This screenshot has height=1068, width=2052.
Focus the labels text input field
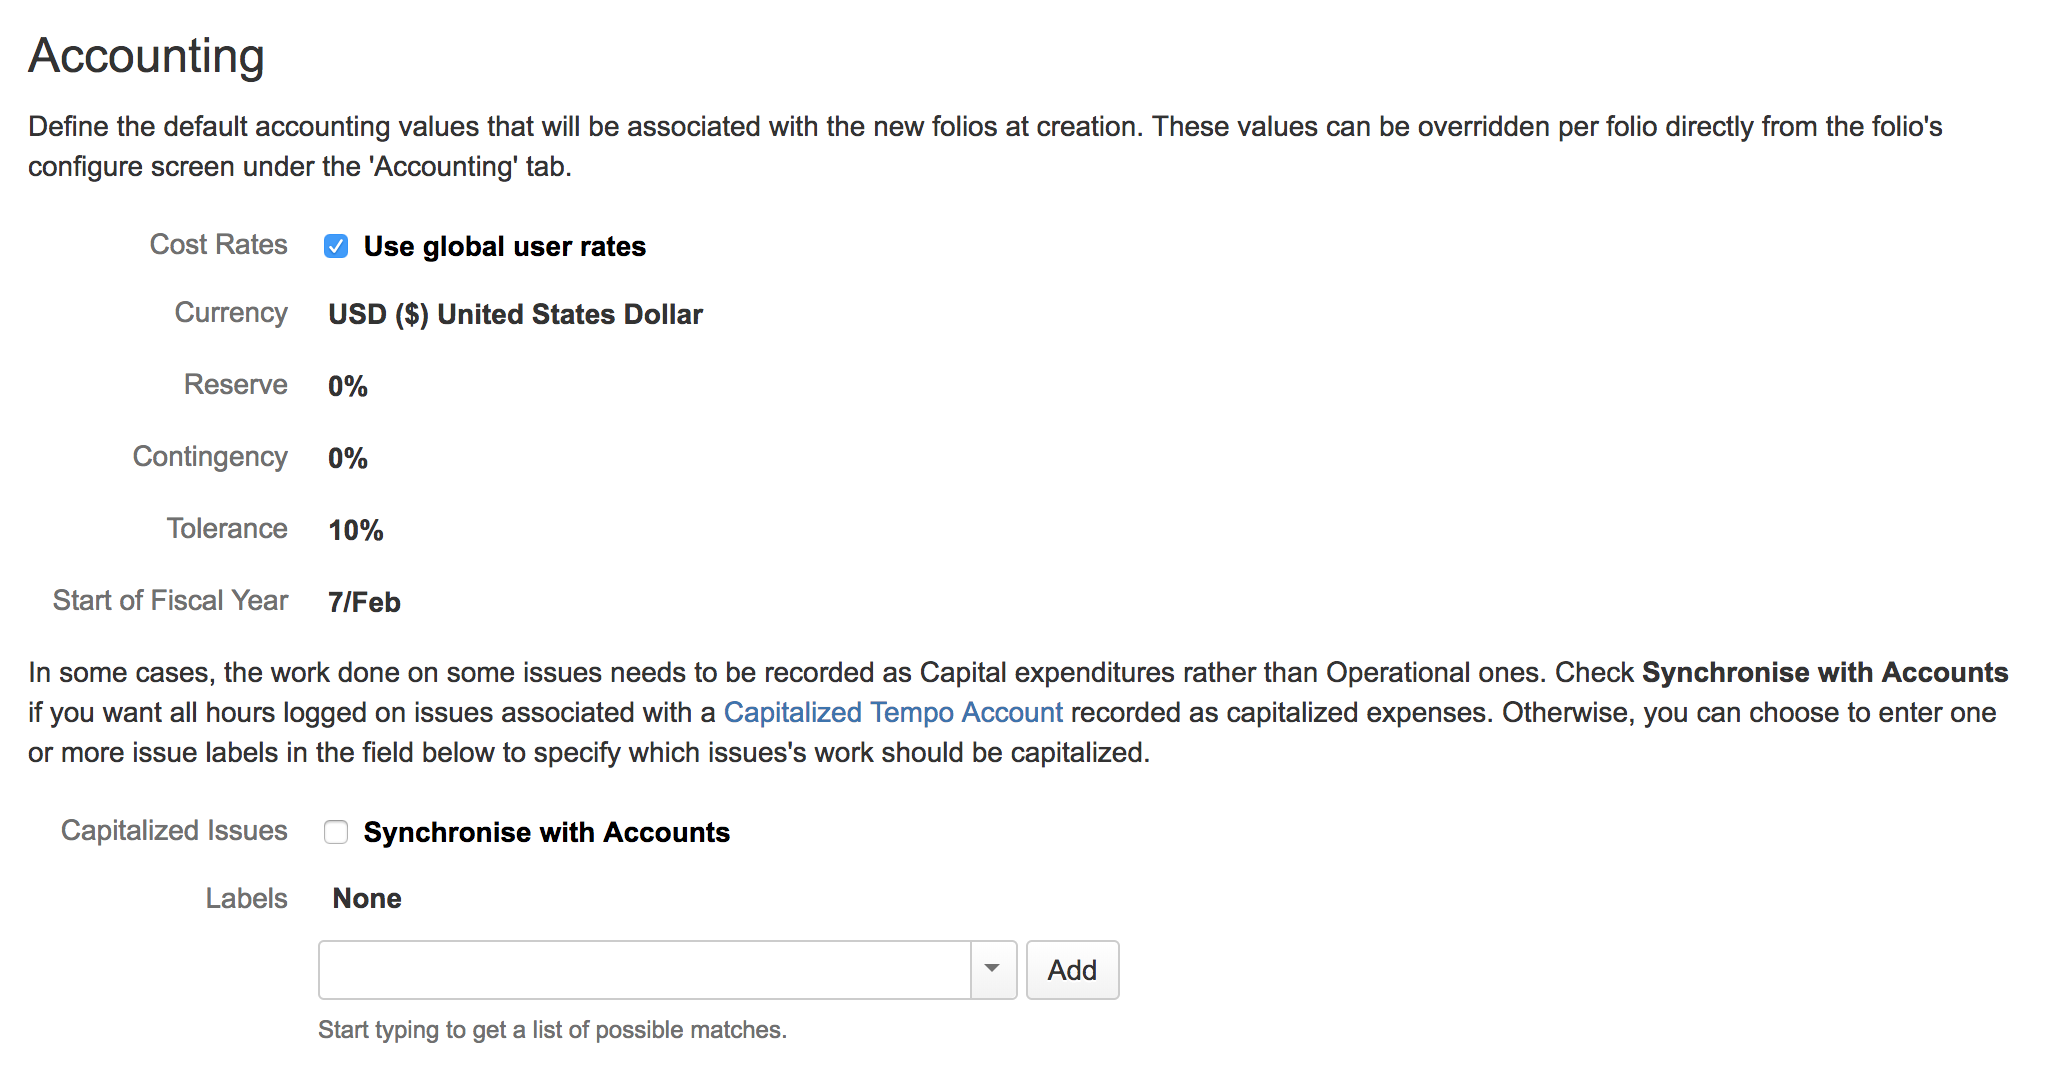pyautogui.click(x=644, y=969)
